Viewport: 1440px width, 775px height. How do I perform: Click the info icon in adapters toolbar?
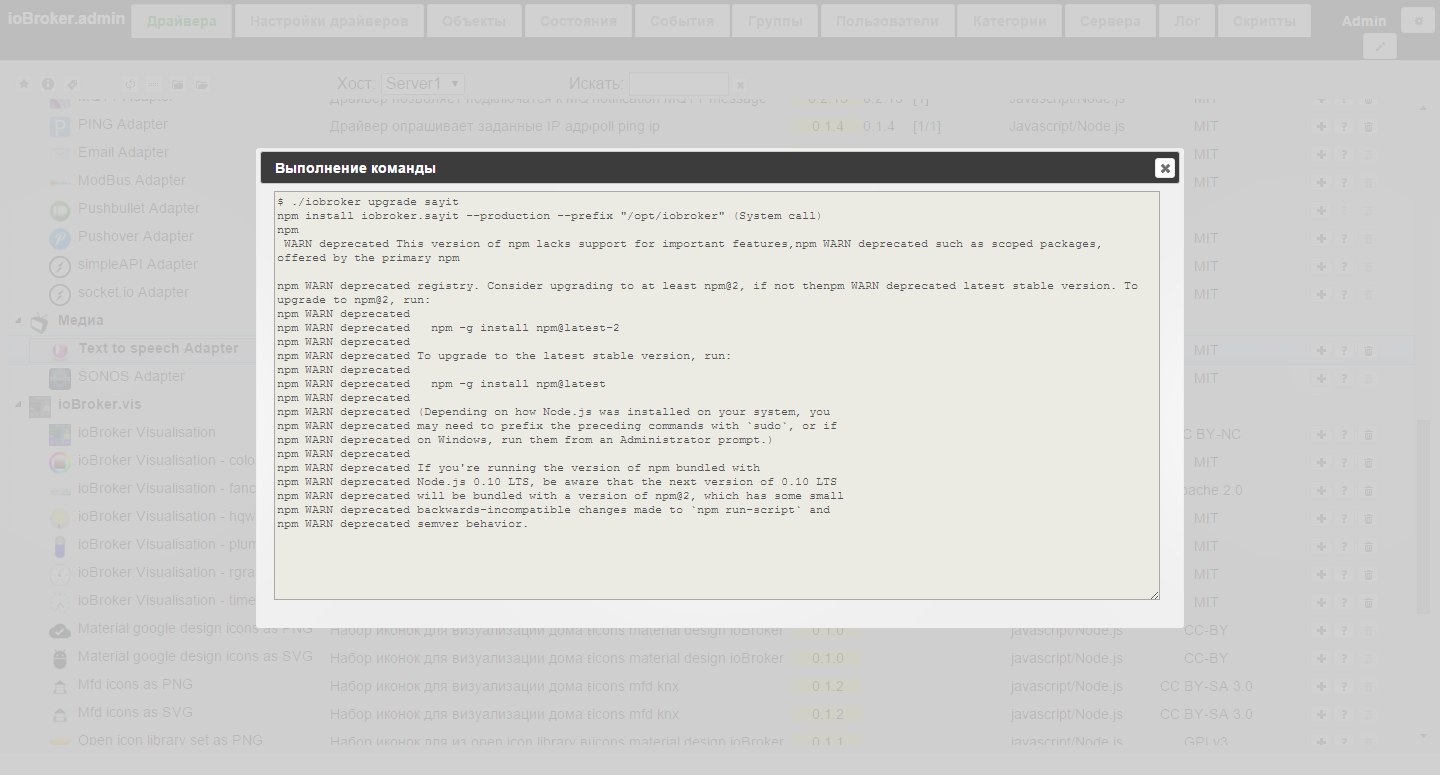click(x=48, y=85)
